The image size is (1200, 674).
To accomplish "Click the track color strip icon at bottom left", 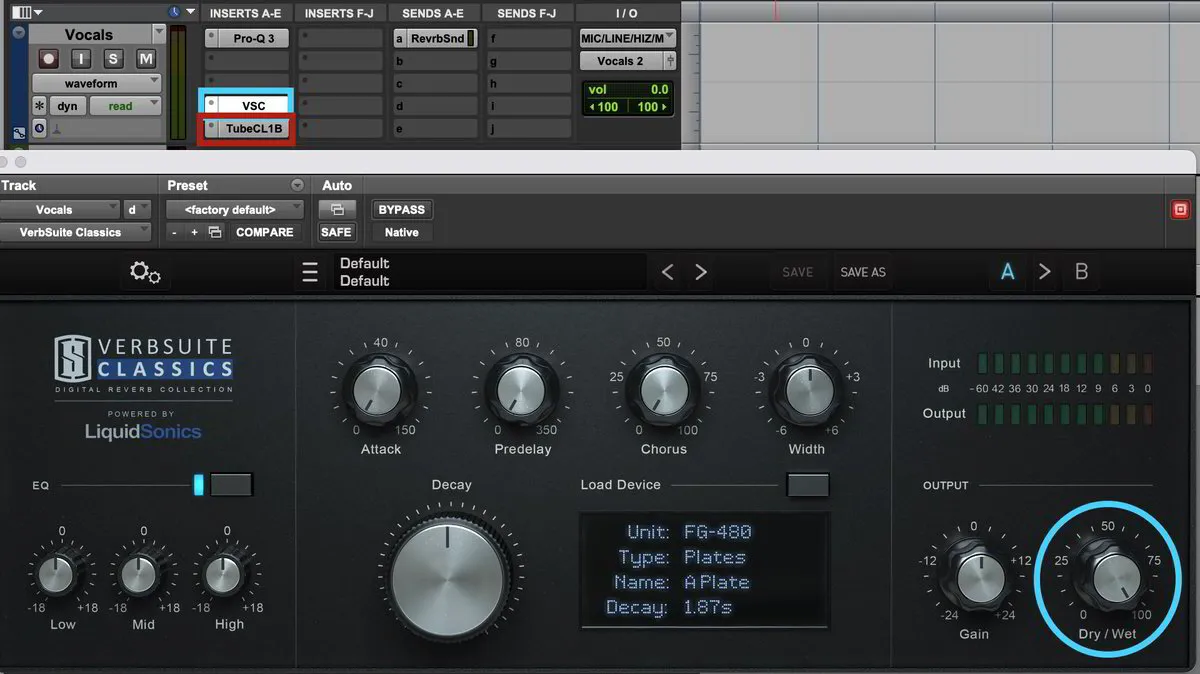I will tap(20, 133).
